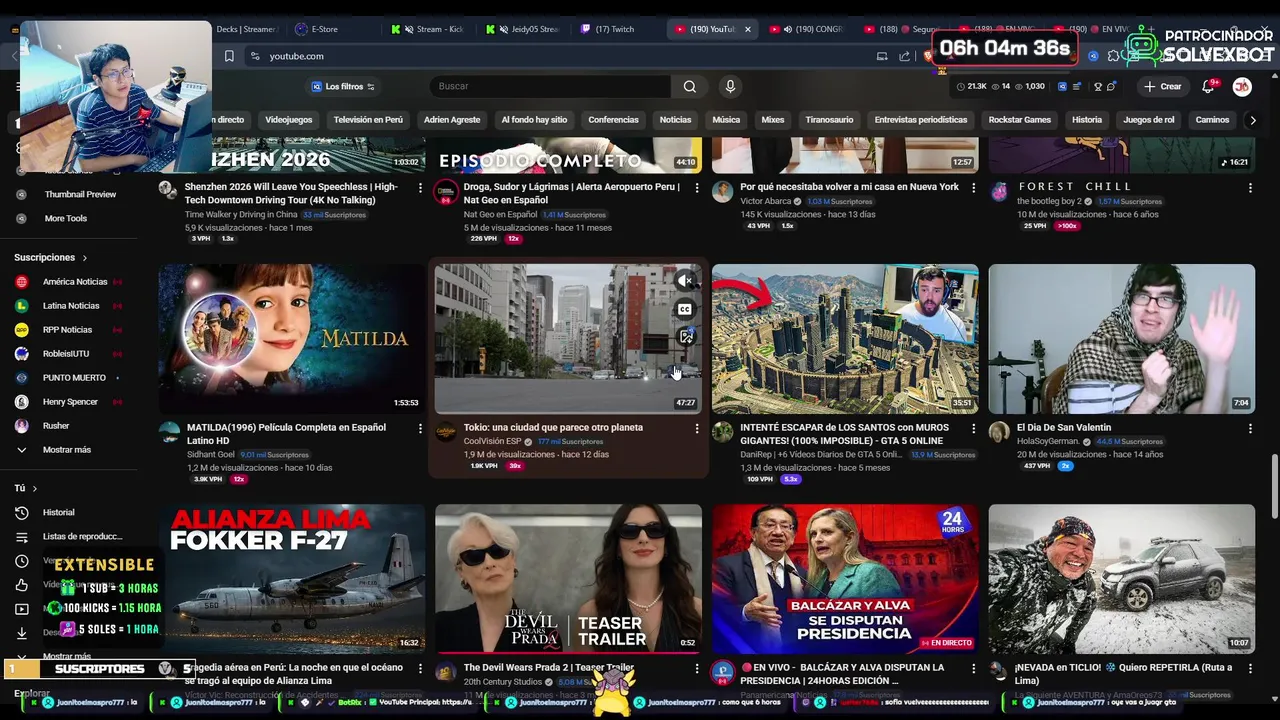Open Los filtros dropdown

coord(343,86)
